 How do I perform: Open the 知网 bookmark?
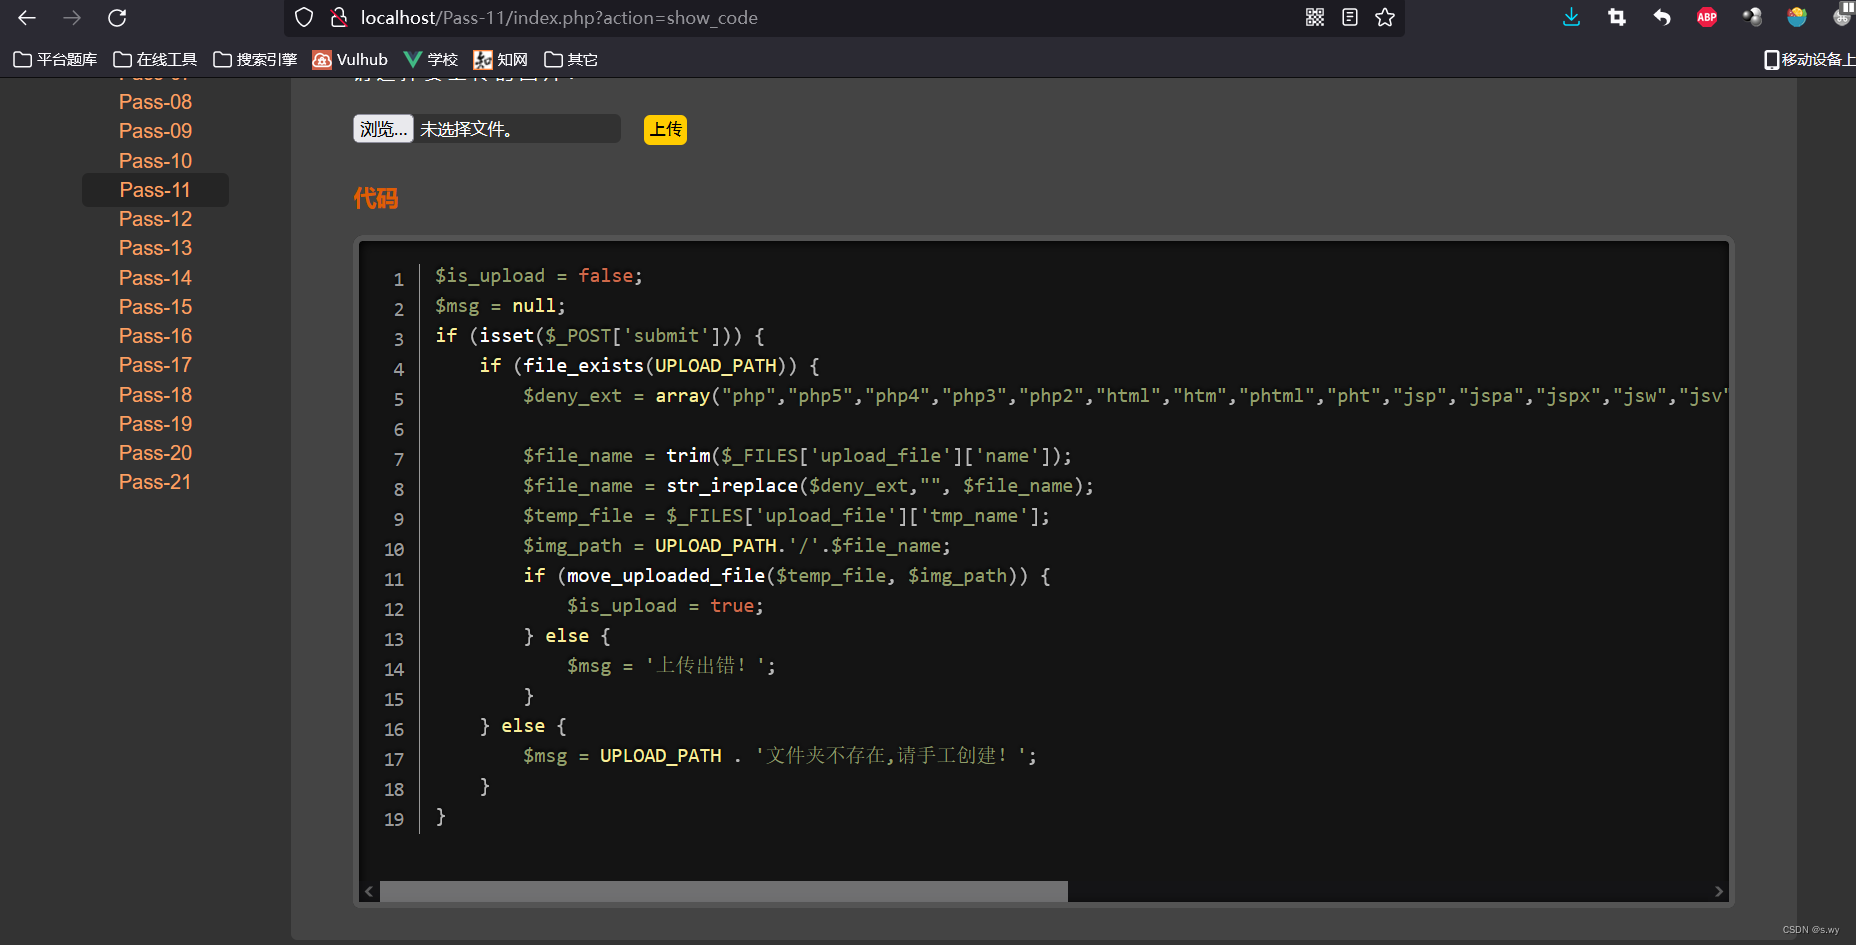pyautogui.click(x=501, y=60)
